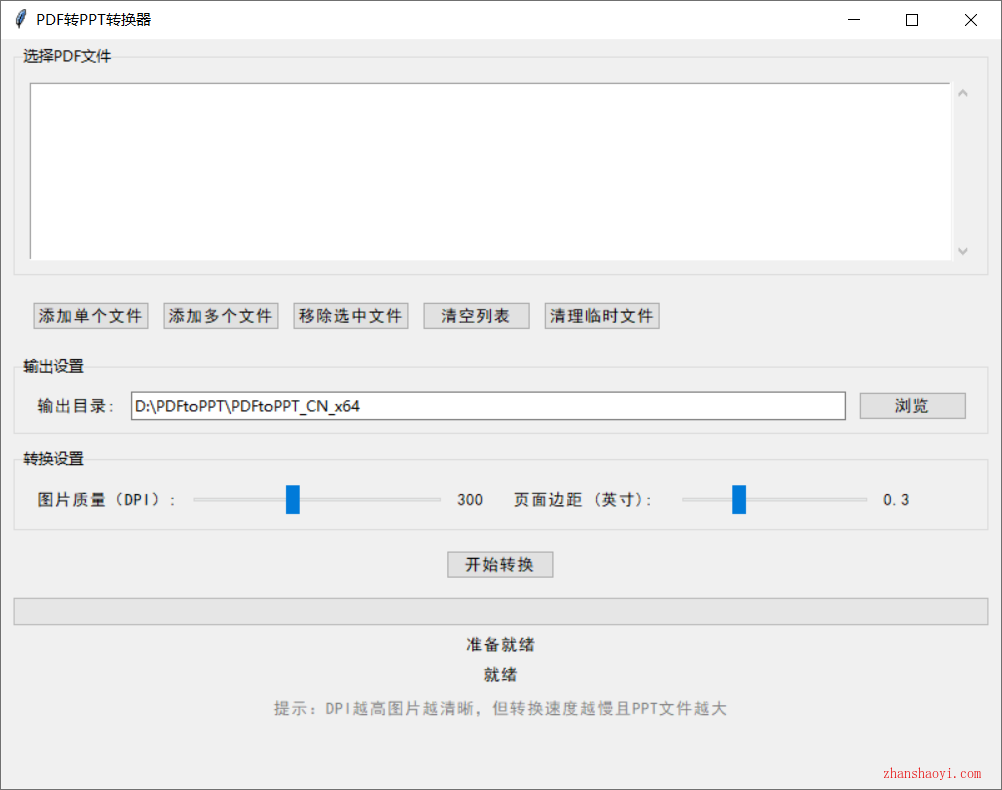Click the file list scrollbar up arrow
Viewport: 1002px width, 790px height.
[x=963, y=94]
